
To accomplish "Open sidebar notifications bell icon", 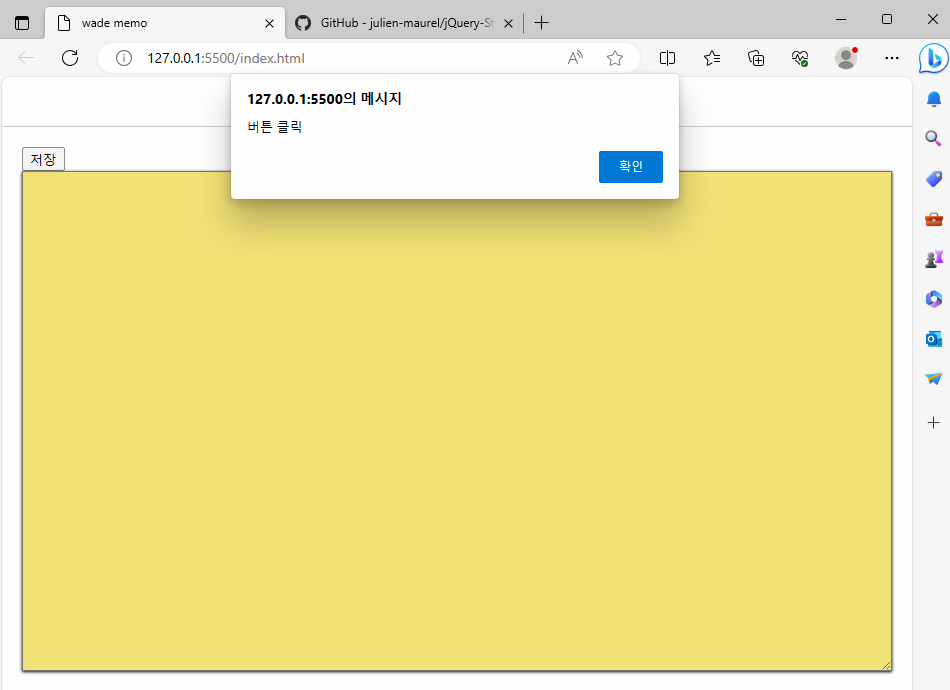I will pos(934,99).
